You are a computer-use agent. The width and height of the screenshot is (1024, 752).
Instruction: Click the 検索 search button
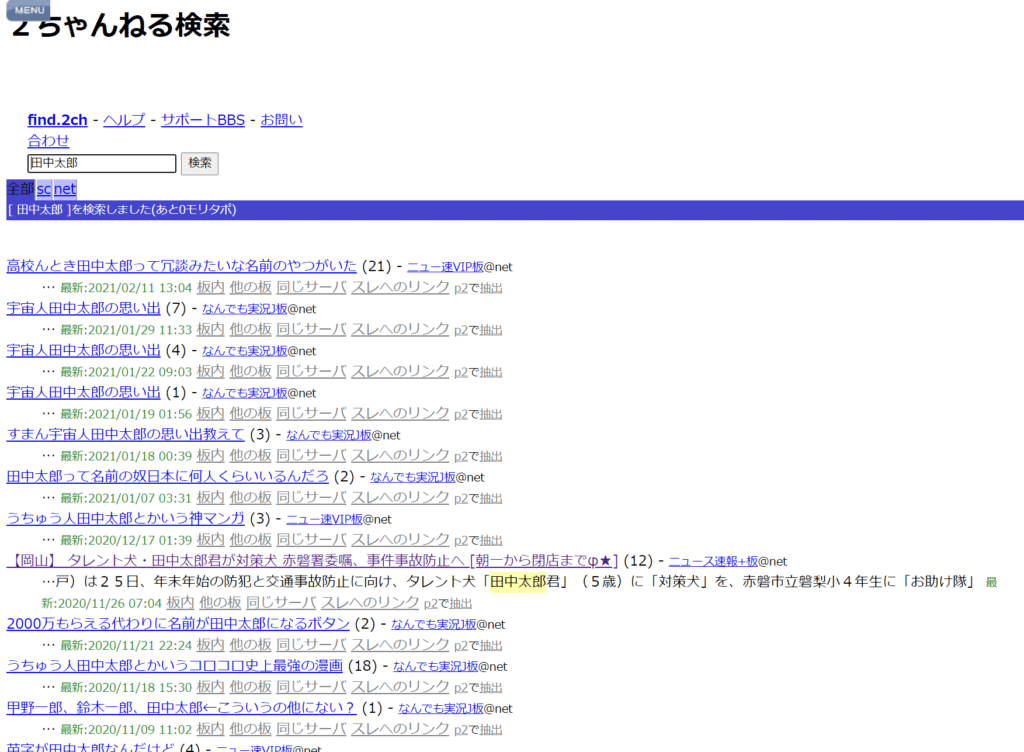200,163
